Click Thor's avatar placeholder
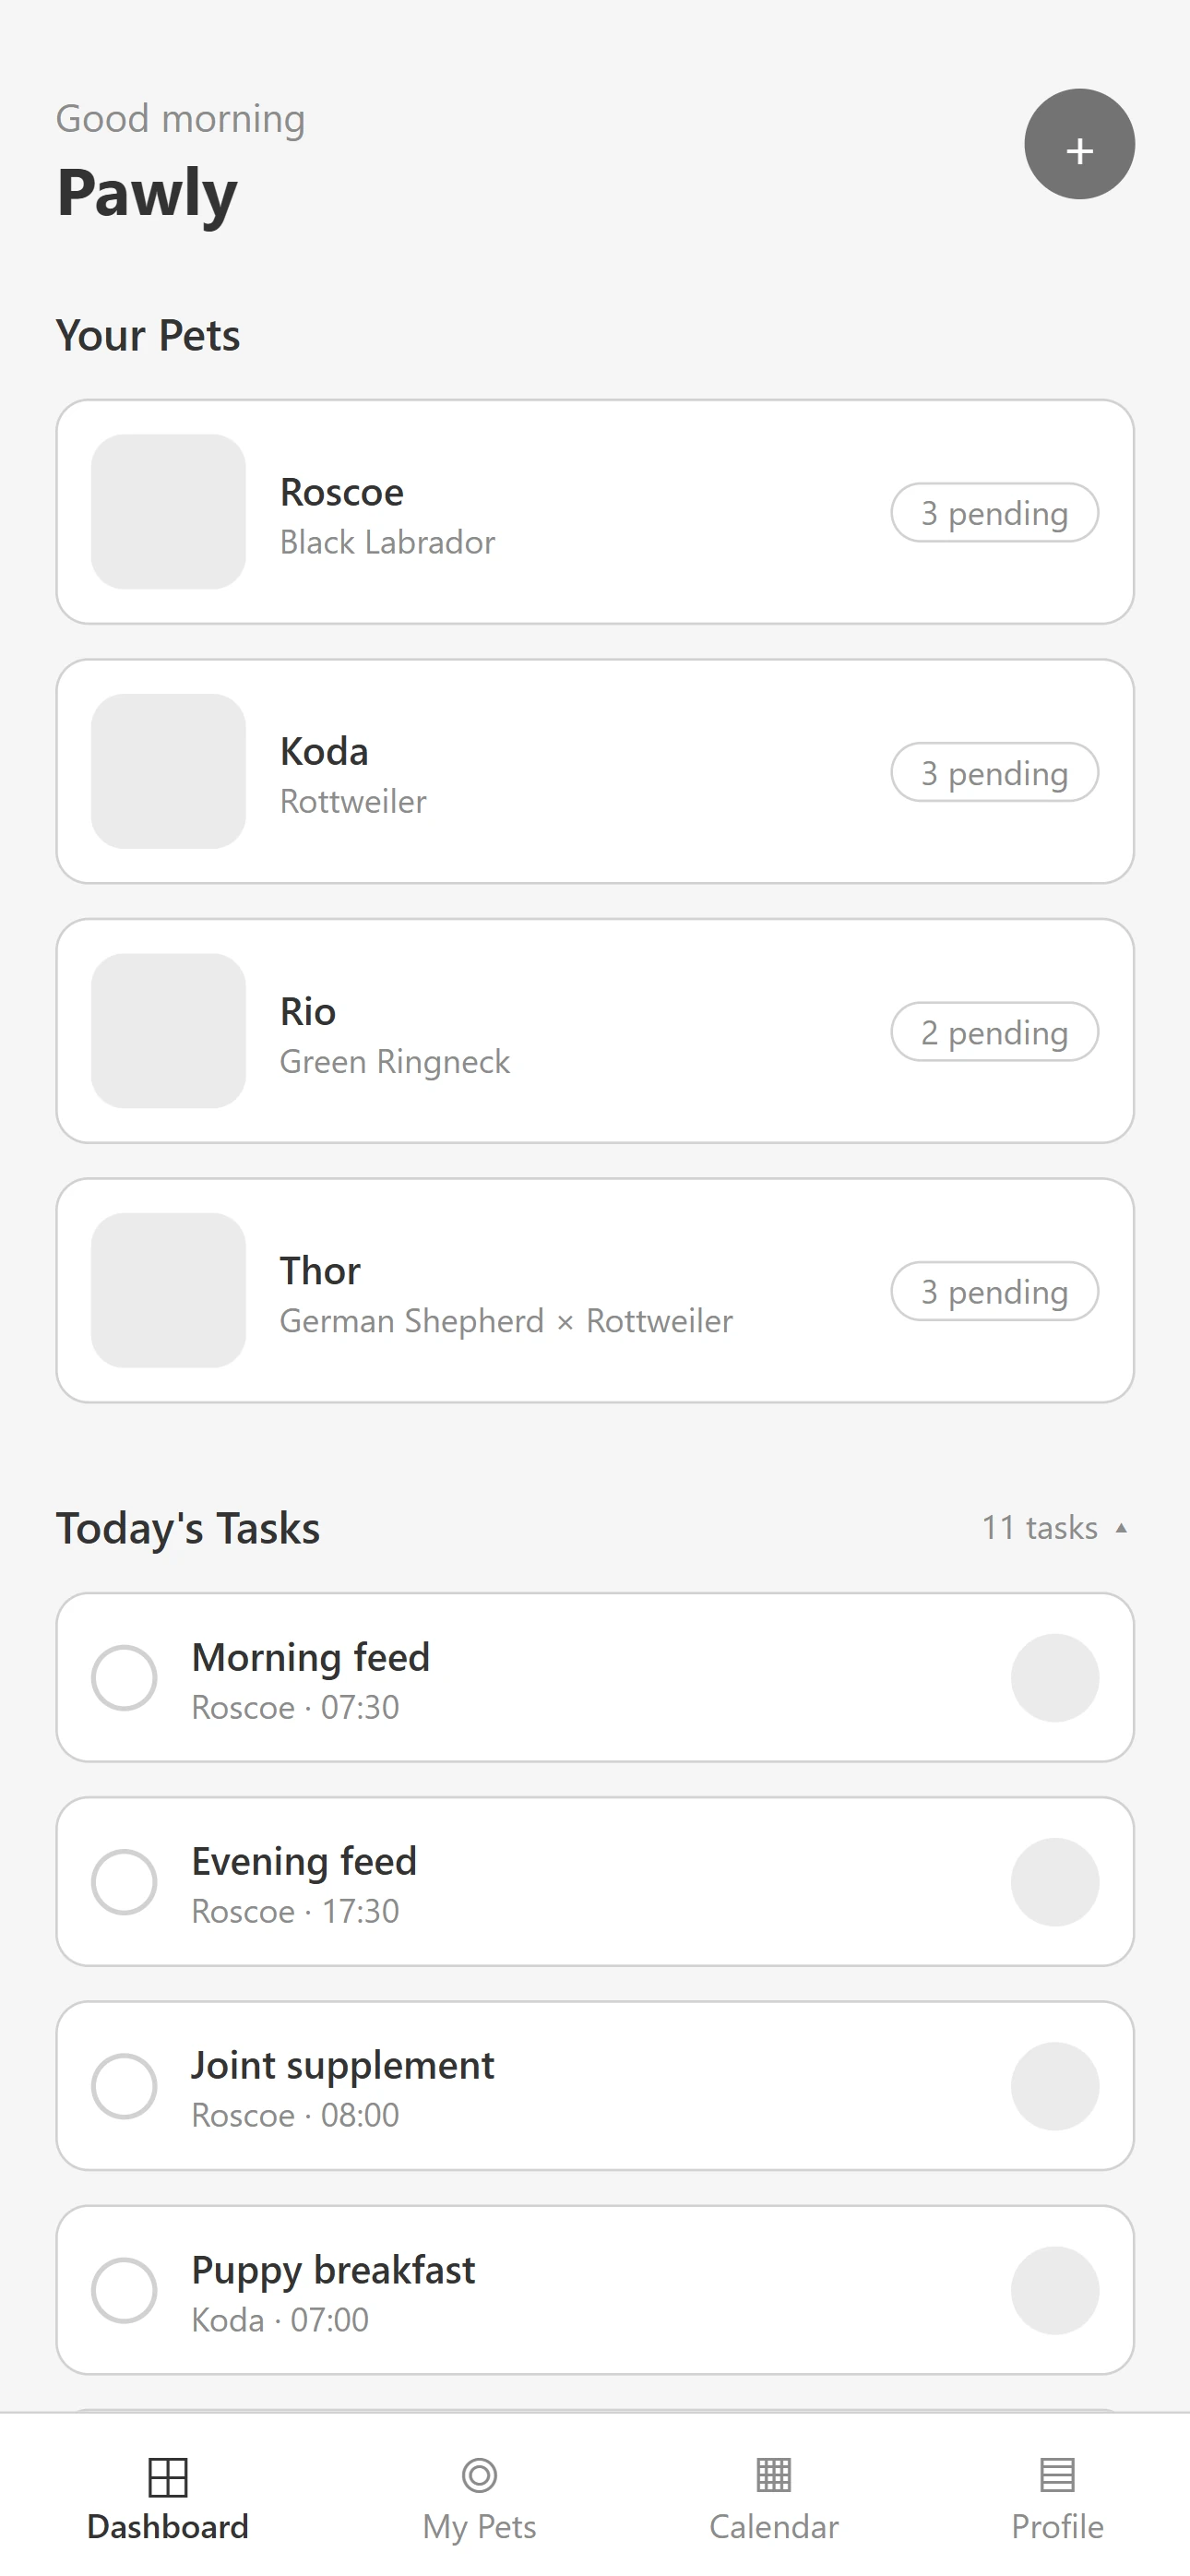 pos(168,1290)
